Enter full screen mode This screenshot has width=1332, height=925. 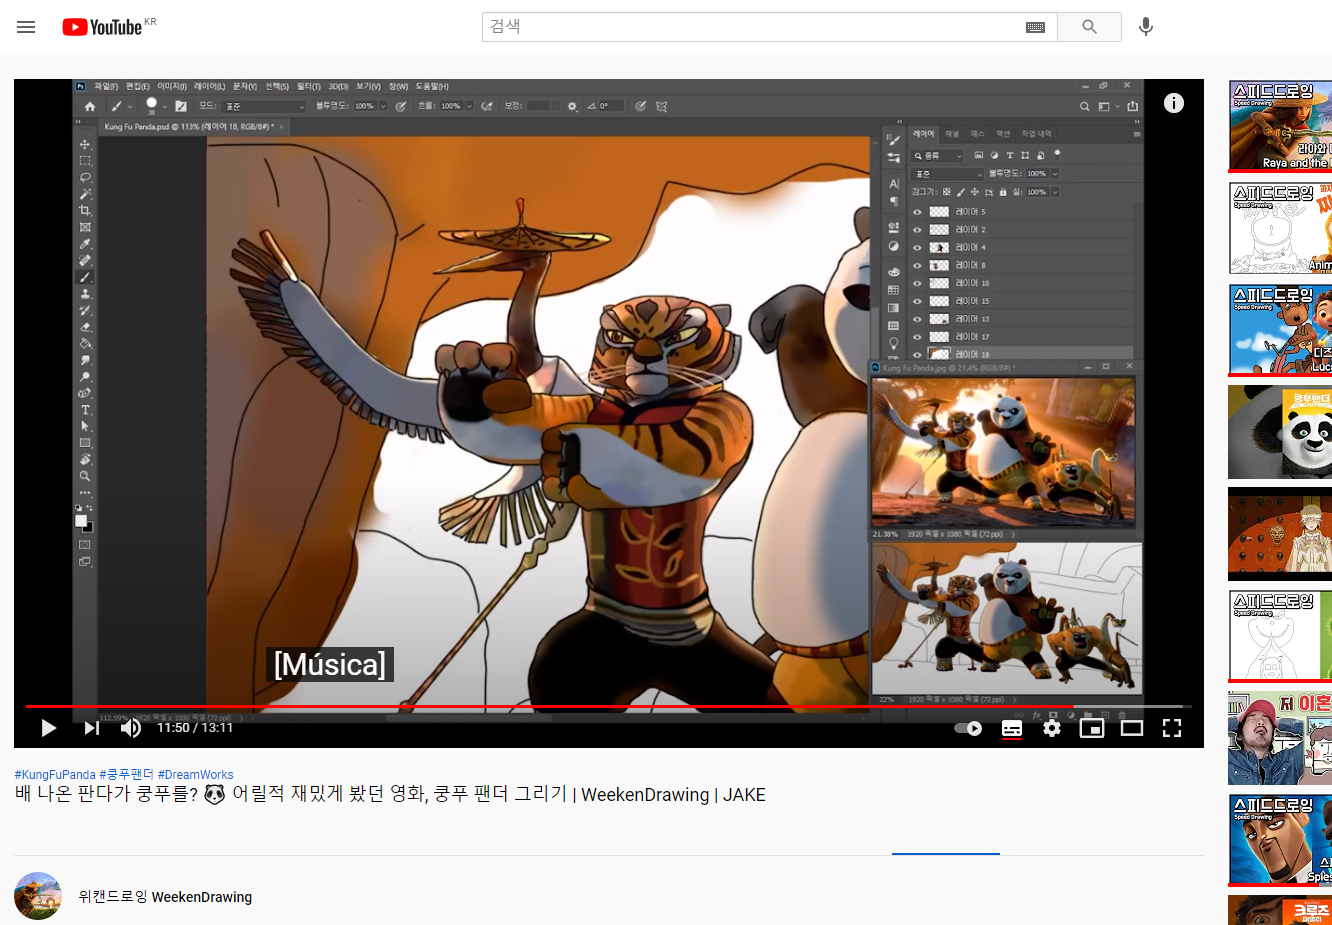[1172, 728]
